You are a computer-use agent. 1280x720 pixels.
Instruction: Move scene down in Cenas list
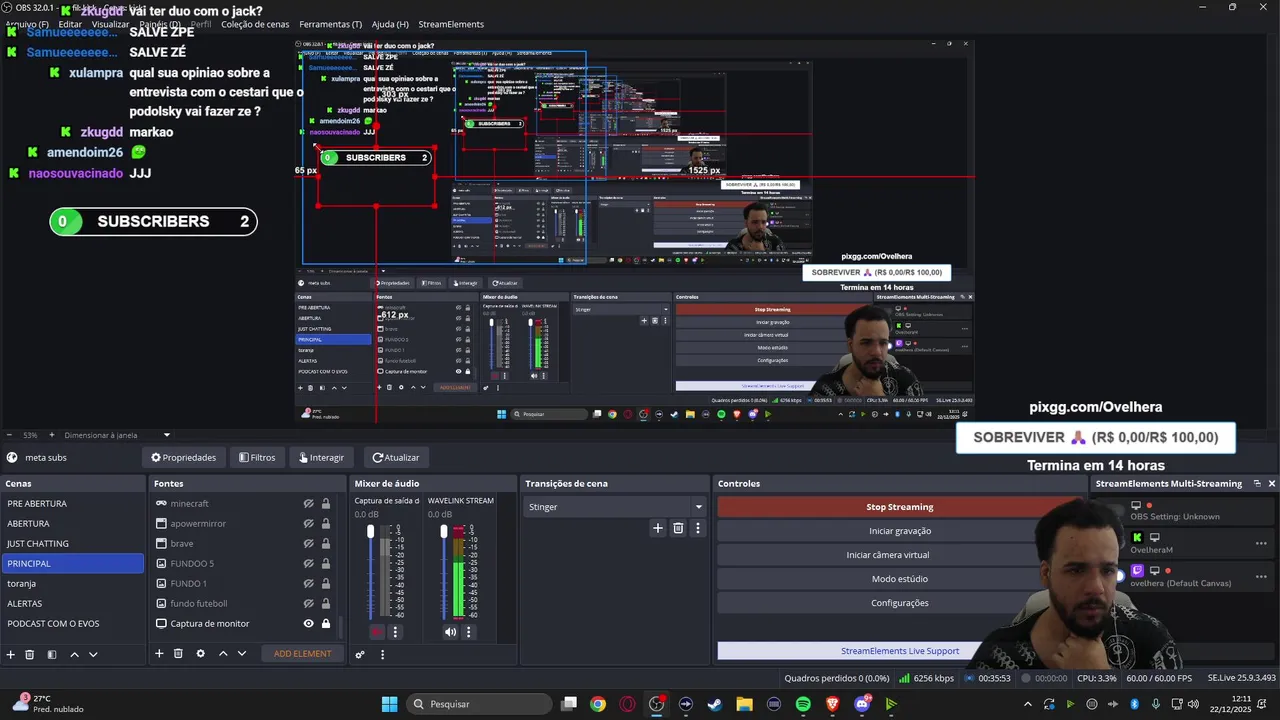click(93, 654)
